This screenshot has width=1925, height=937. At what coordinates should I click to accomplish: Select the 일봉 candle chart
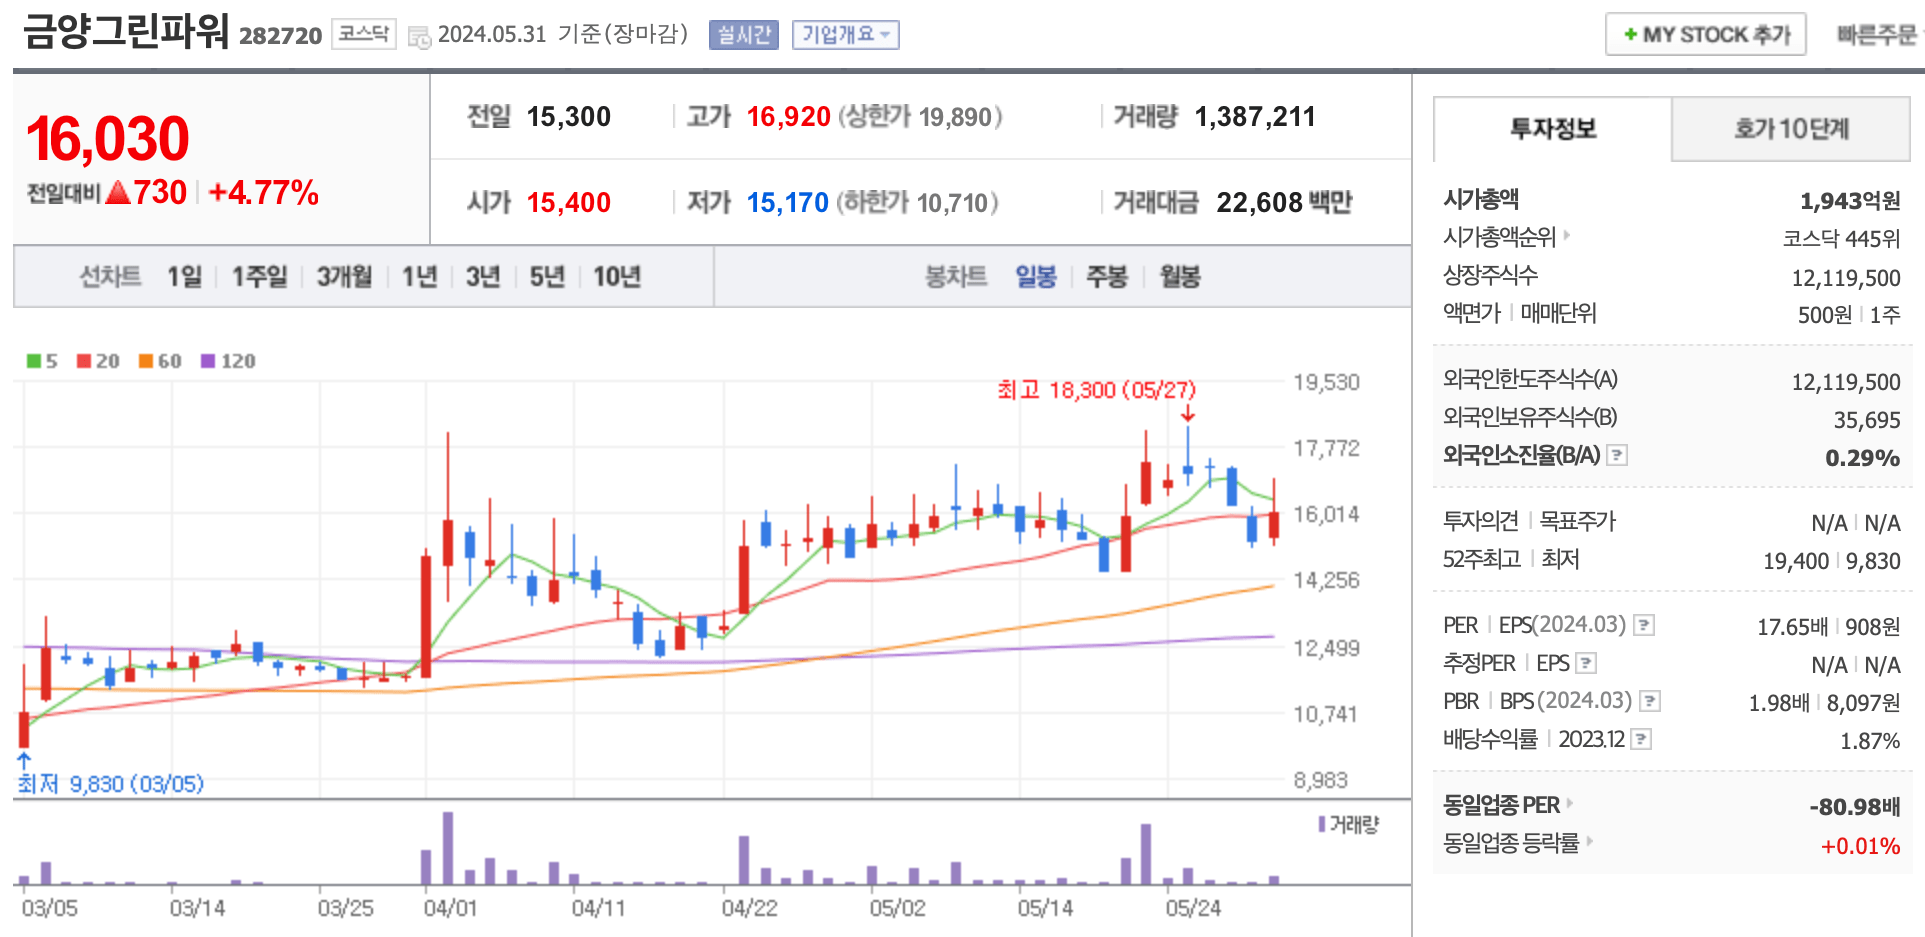(1036, 277)
